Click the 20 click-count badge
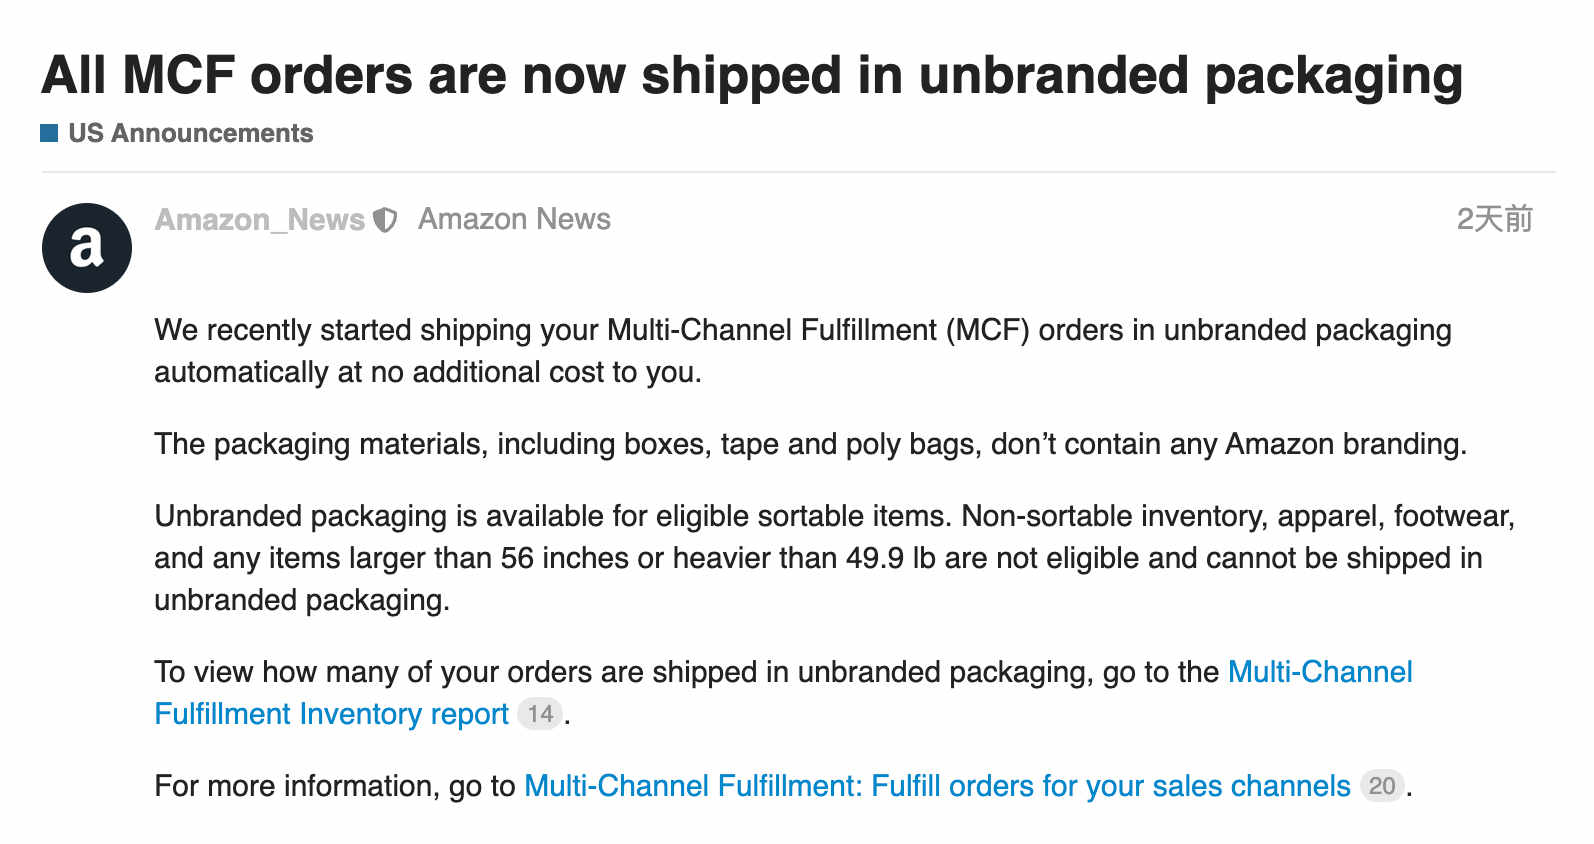This screenshot has height=844, width=1594. tap(1382, 786)
